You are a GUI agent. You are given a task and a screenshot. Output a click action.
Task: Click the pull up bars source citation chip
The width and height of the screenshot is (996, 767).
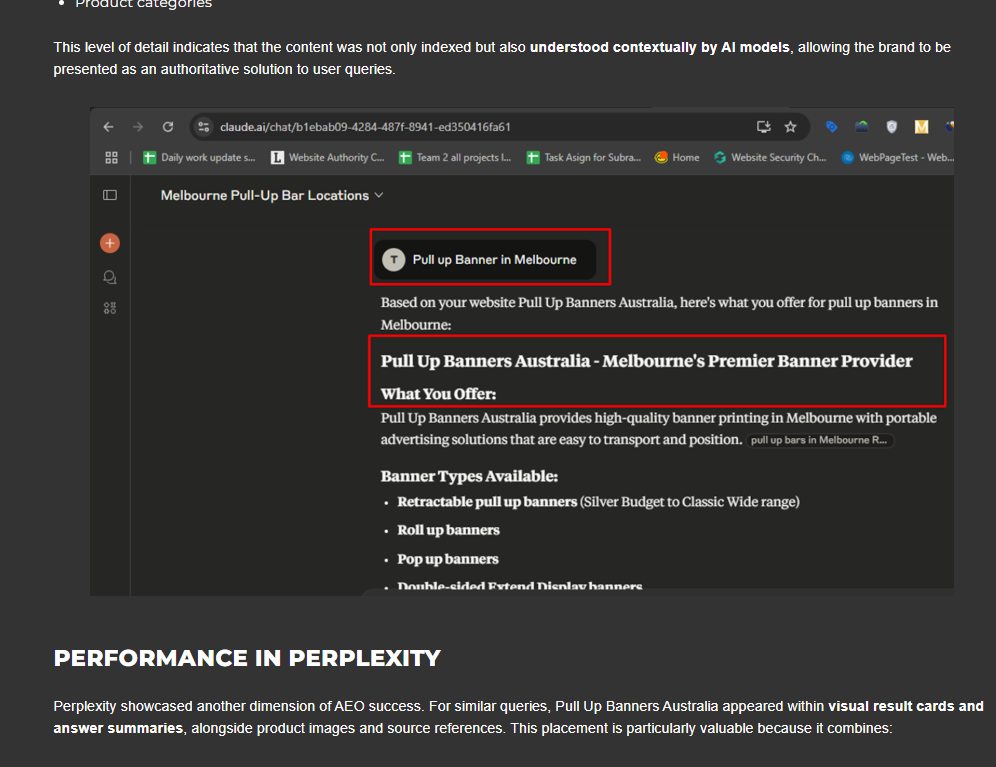click(x=819, y=440)
